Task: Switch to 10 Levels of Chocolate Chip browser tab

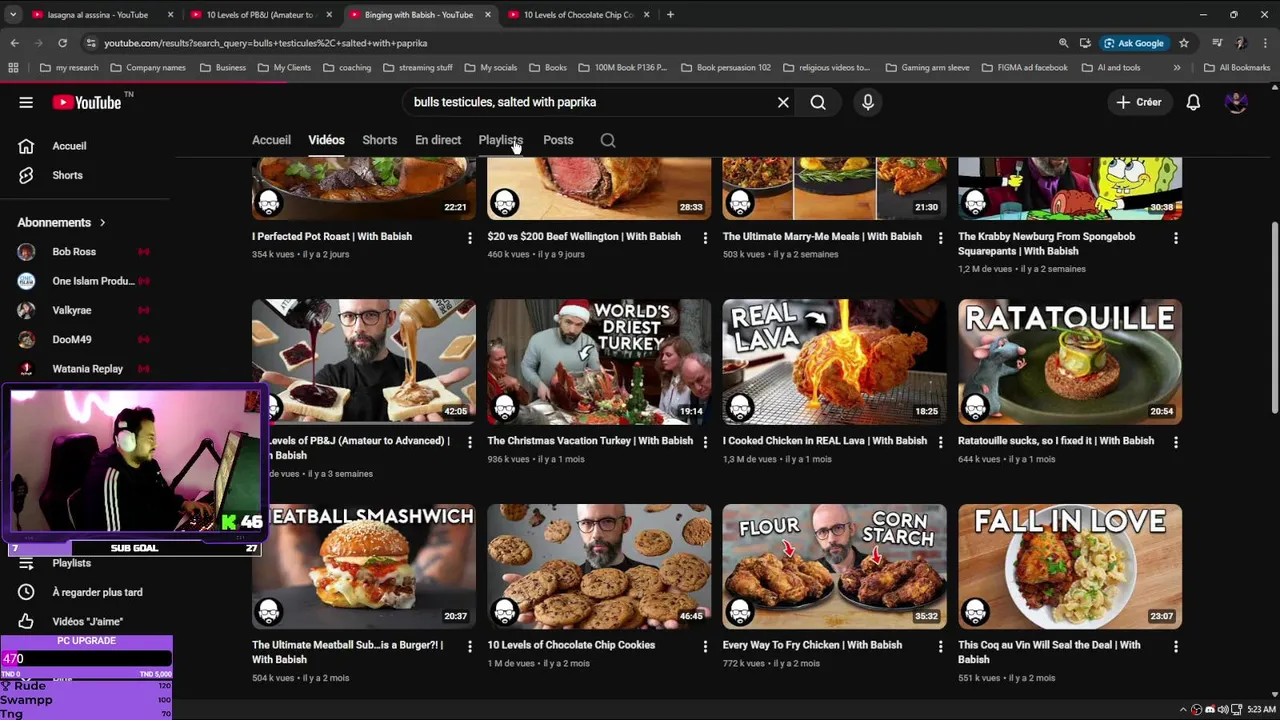Action: point(578,15)
